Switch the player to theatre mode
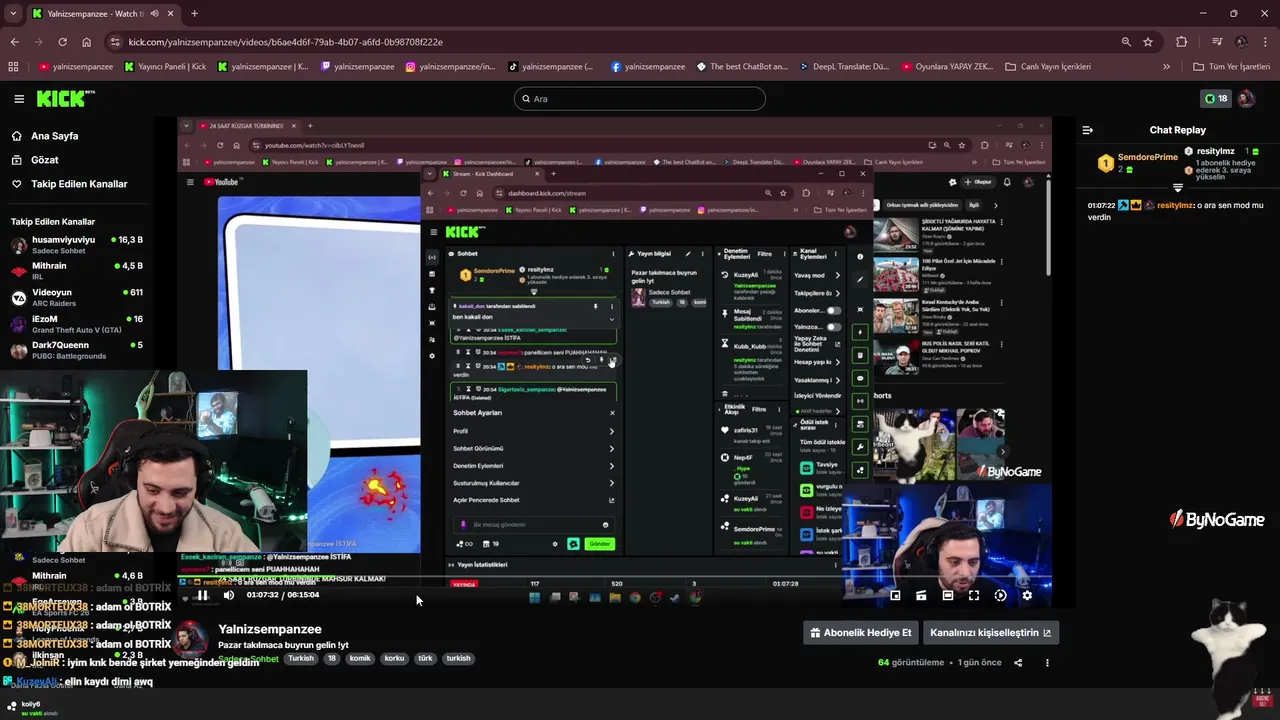 [x=947, y=595]
